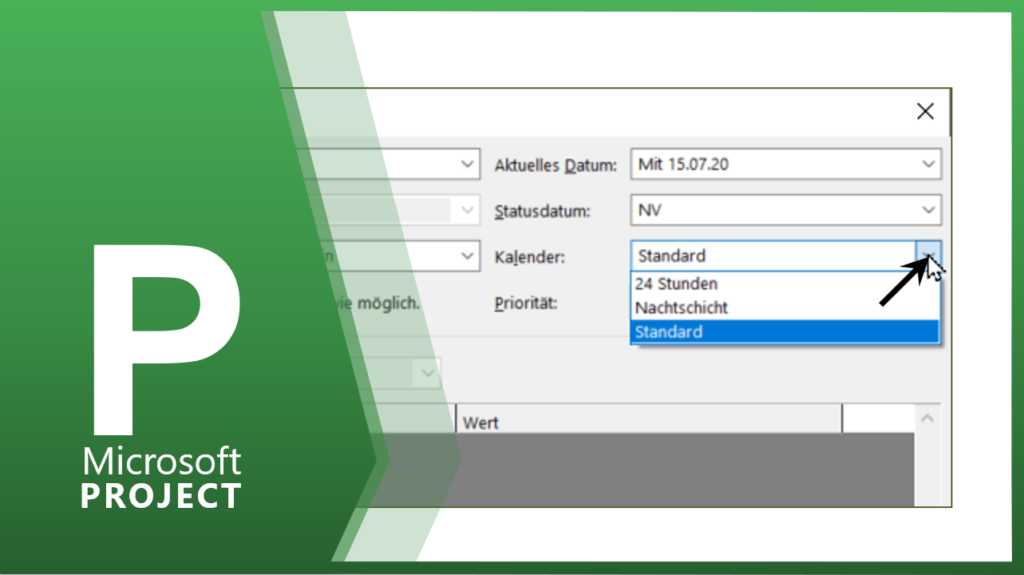Open the dropdown arrow left of Aktuelles Datum

(467, 164)
